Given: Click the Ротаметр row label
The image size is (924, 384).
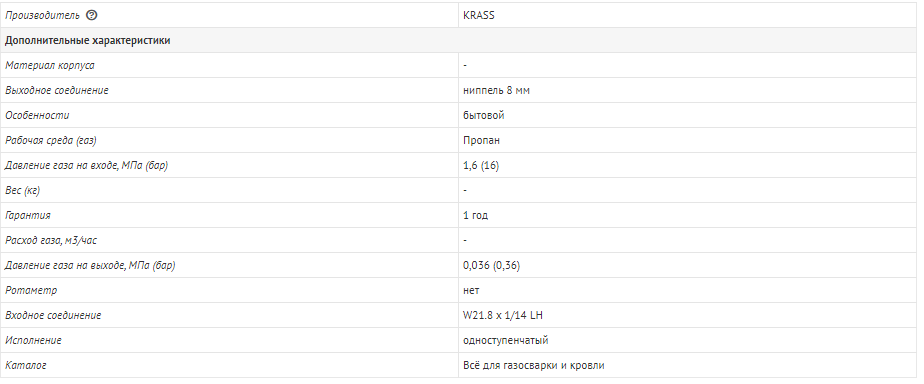Looking at the screenshot, I should pos(31,290).
